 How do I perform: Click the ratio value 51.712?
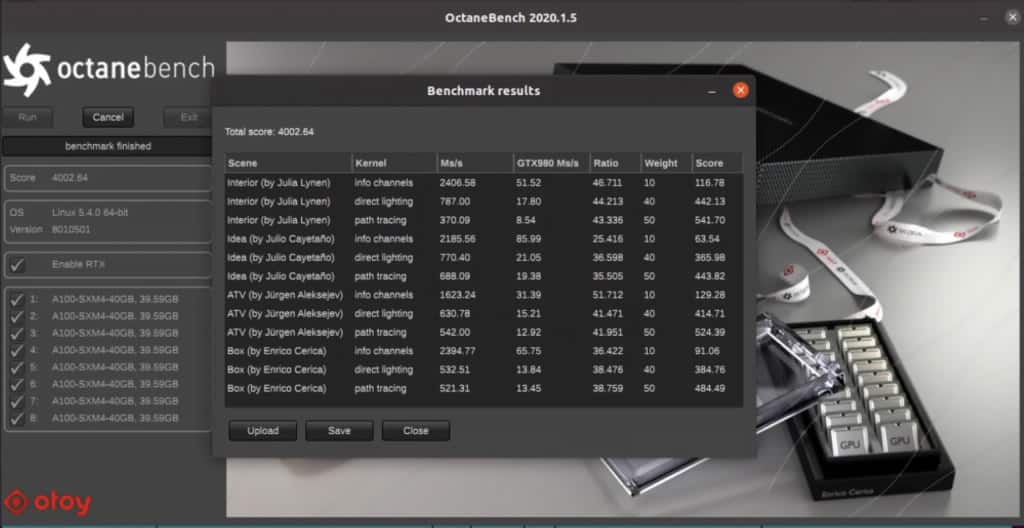pos(608,295)
